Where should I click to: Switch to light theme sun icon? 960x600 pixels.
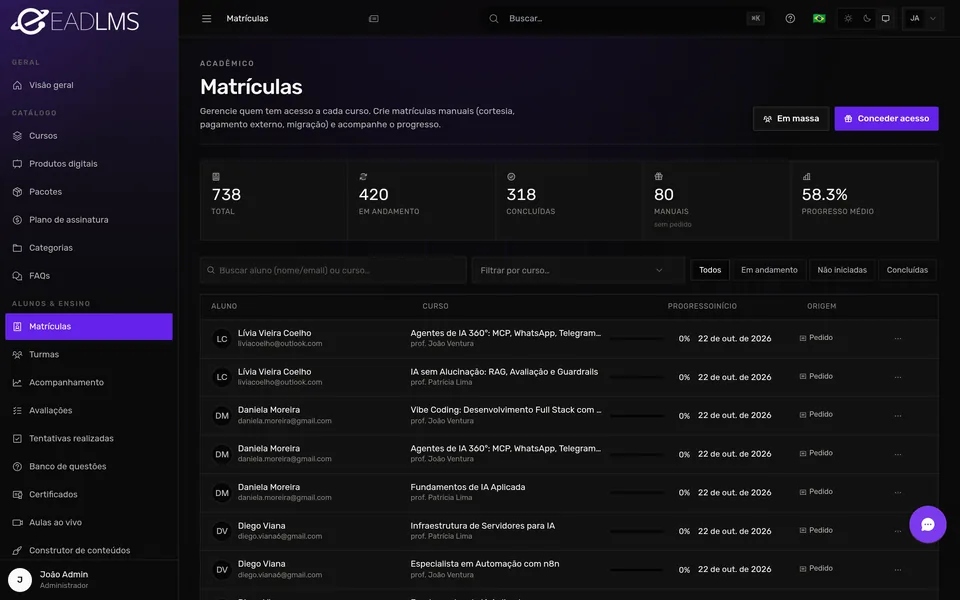pos(848,18)
